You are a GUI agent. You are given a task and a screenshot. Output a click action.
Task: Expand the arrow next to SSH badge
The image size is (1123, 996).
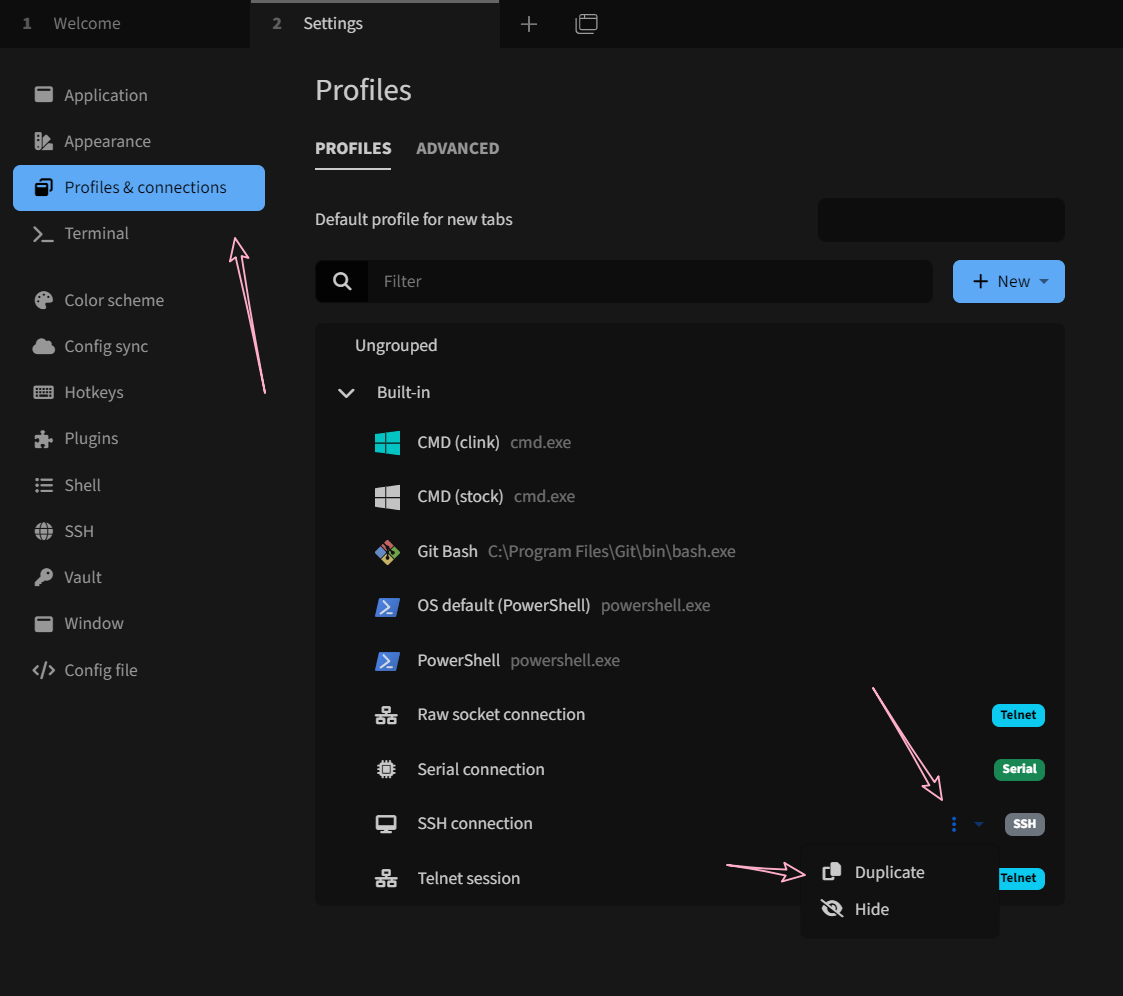tap(979, 824)
